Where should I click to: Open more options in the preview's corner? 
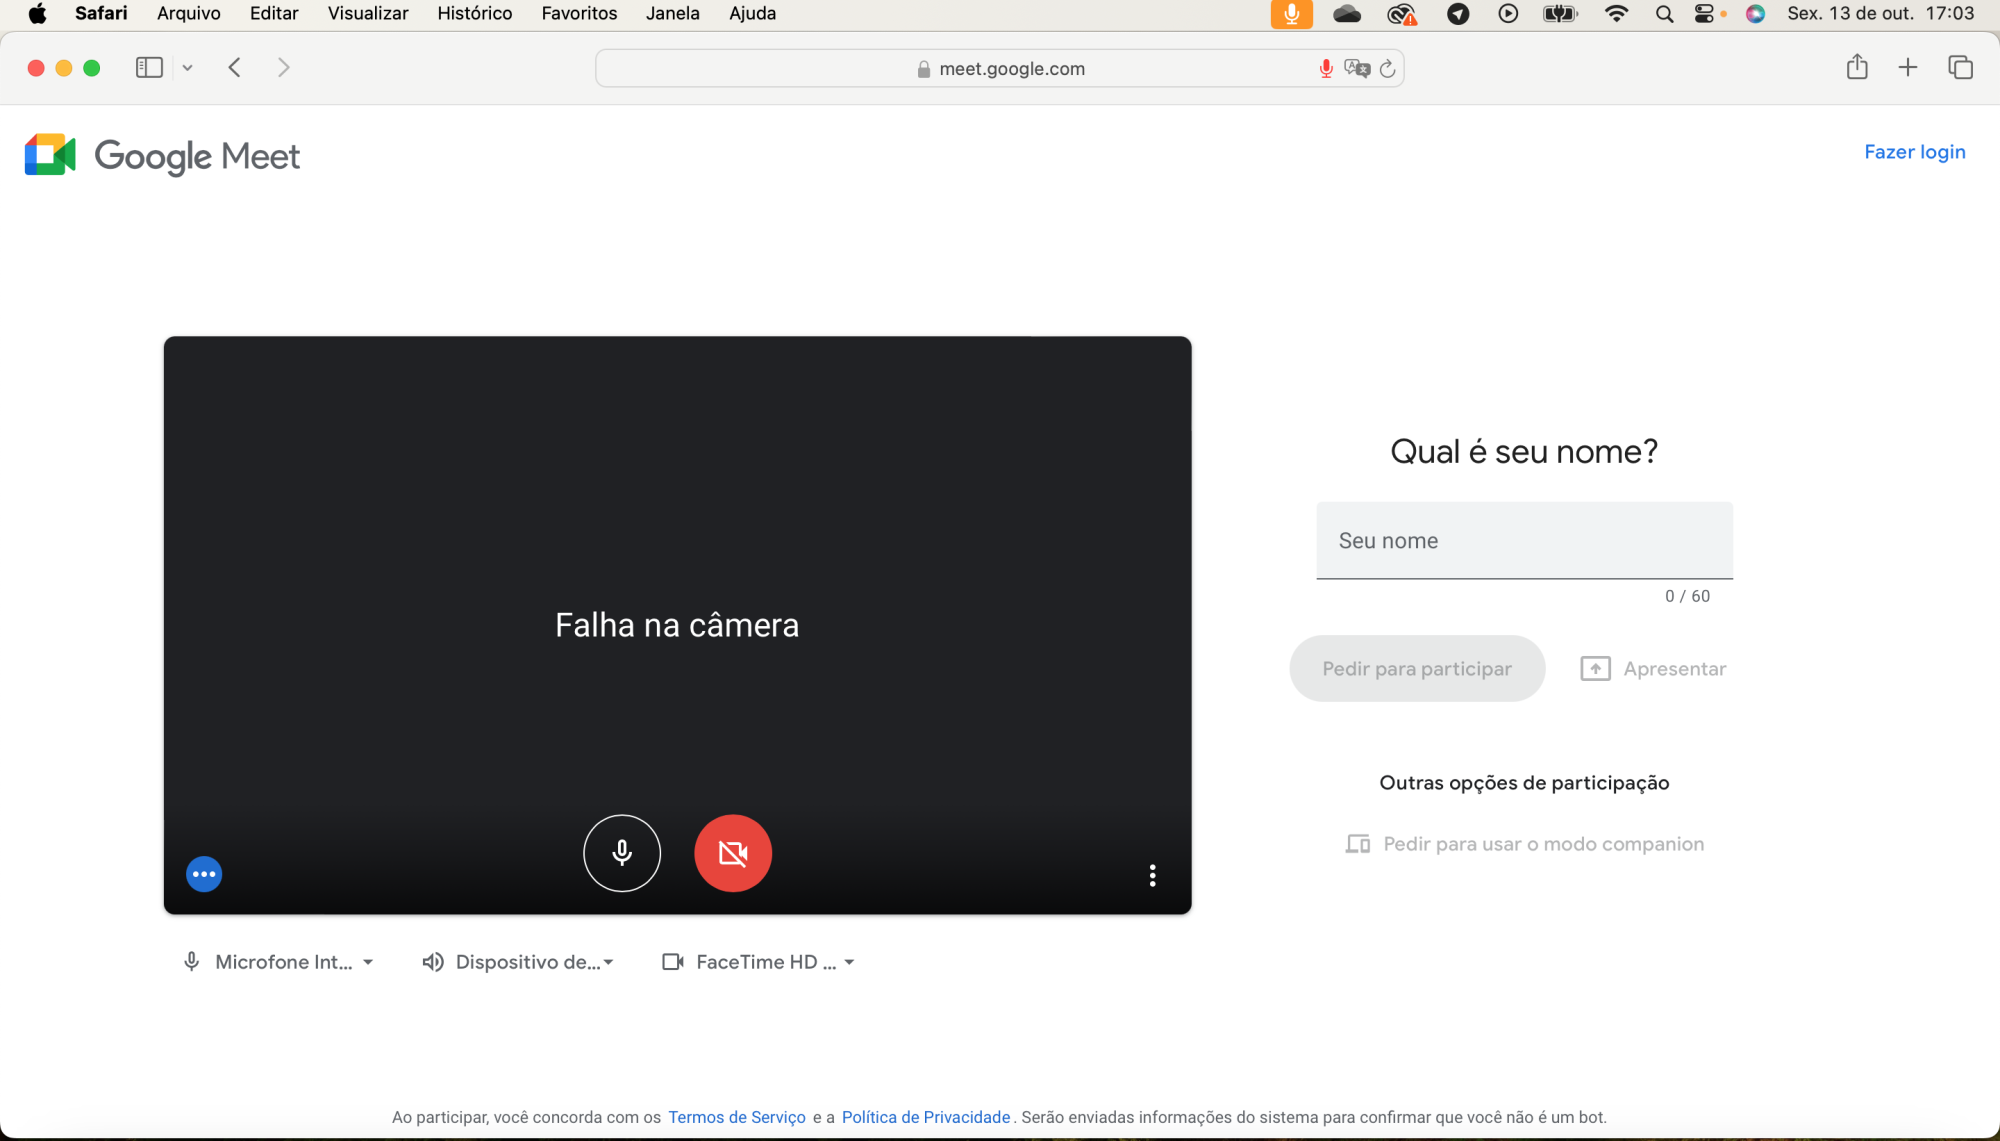click(1152, 876)
